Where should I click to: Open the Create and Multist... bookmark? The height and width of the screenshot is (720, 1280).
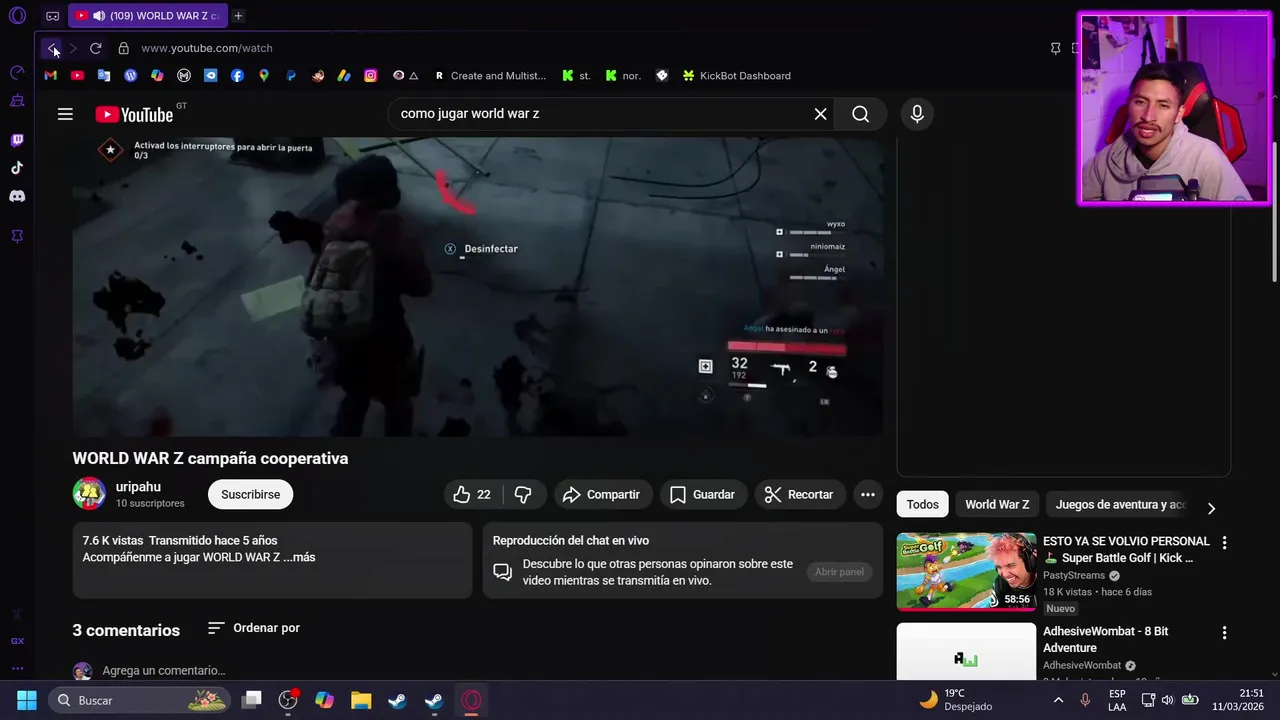point(490,76)
